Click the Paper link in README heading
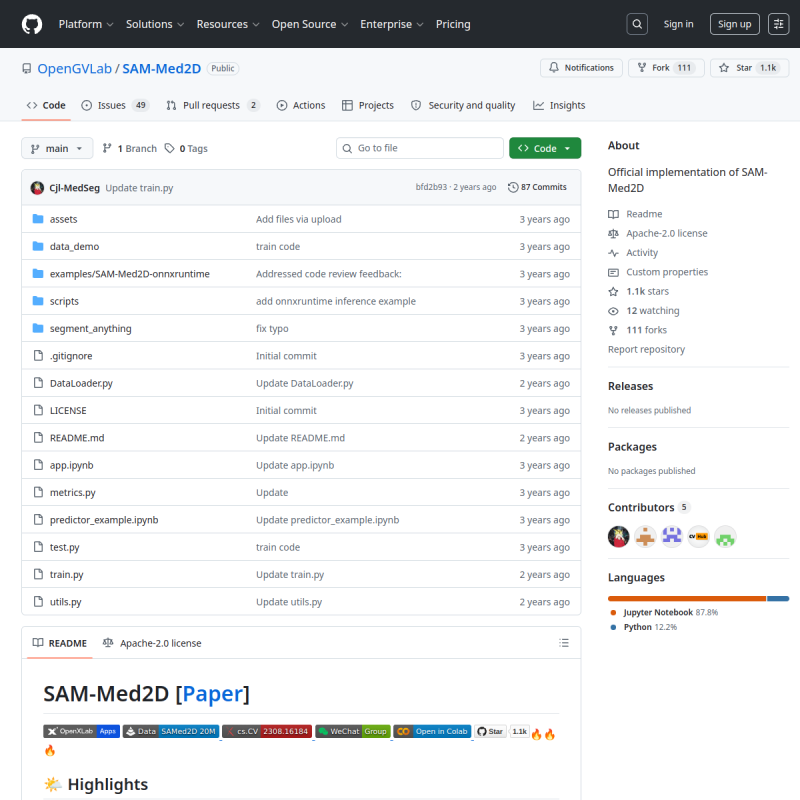 pos(212,694)
